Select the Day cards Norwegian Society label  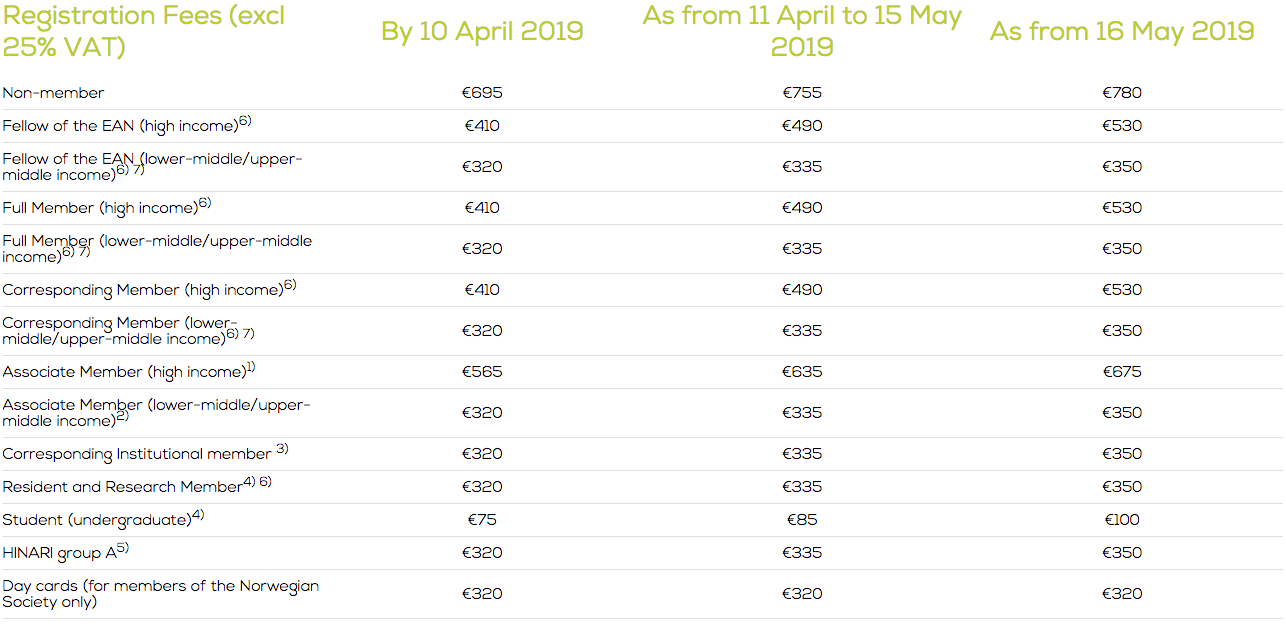coord(160,594)
